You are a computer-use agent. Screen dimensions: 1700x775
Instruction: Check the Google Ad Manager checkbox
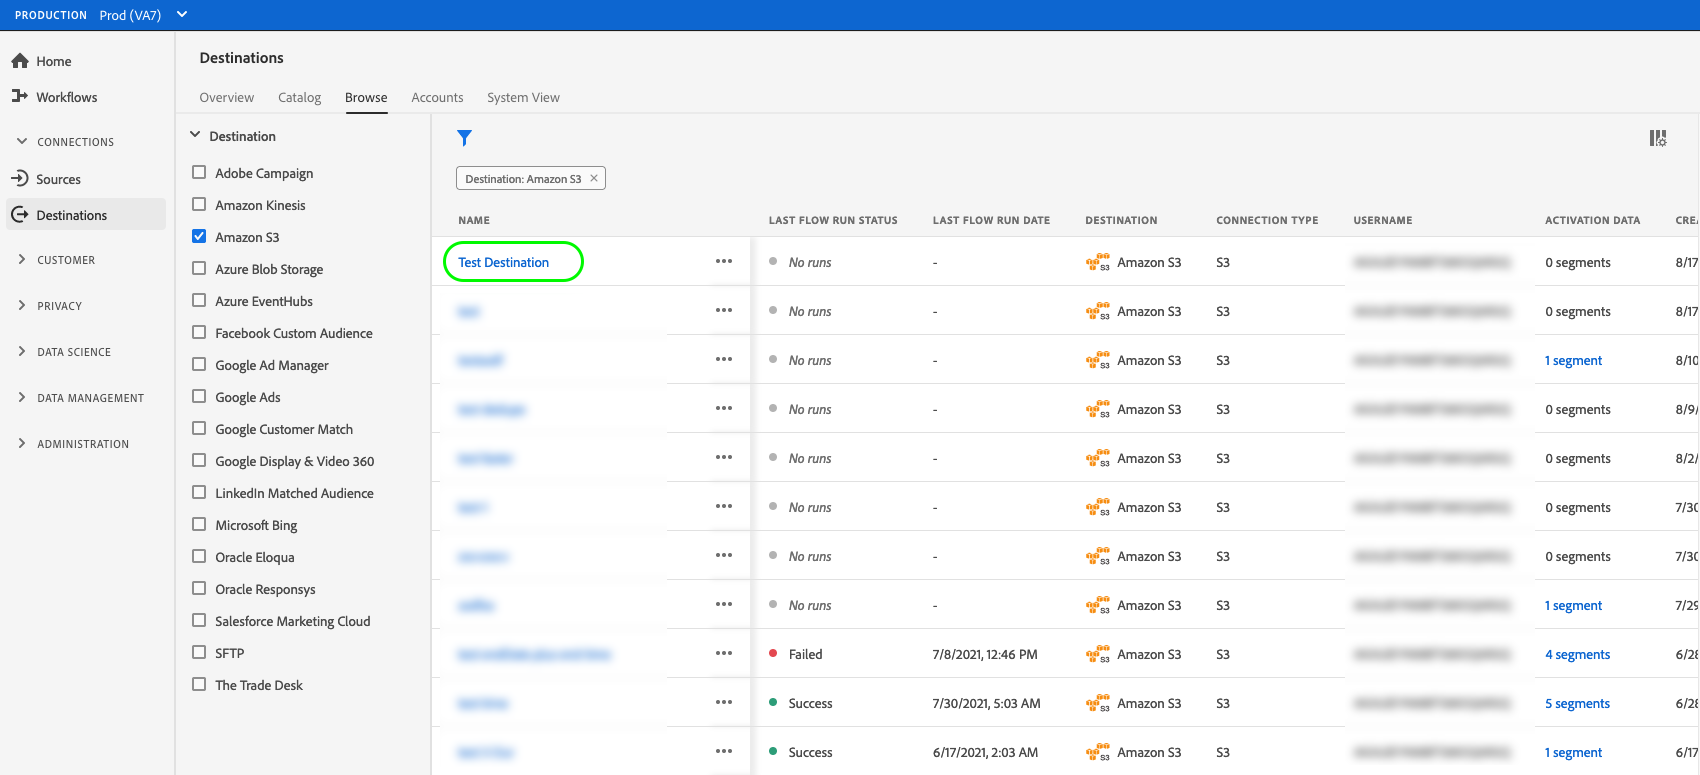[199, 364]
